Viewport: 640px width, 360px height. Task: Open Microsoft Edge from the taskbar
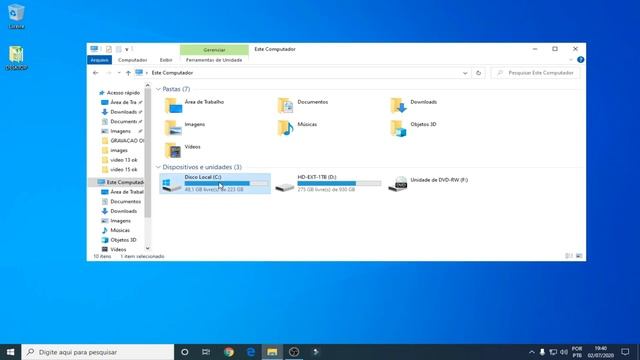(251, 352)
